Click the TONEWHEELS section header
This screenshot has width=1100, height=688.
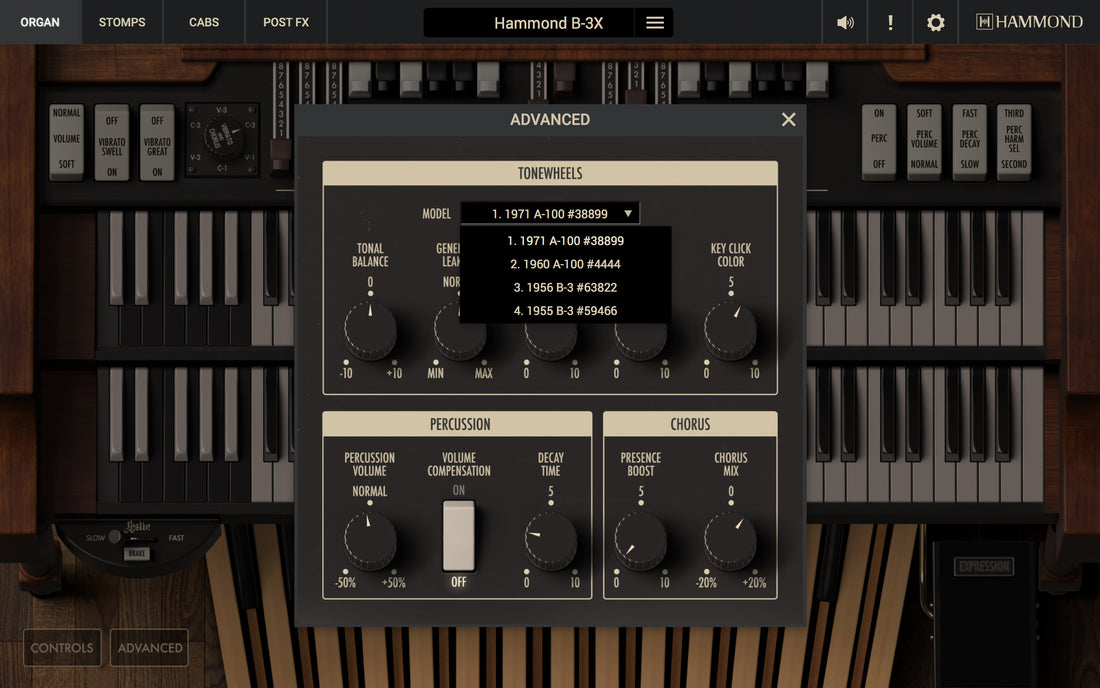click(x=550, y=173)
